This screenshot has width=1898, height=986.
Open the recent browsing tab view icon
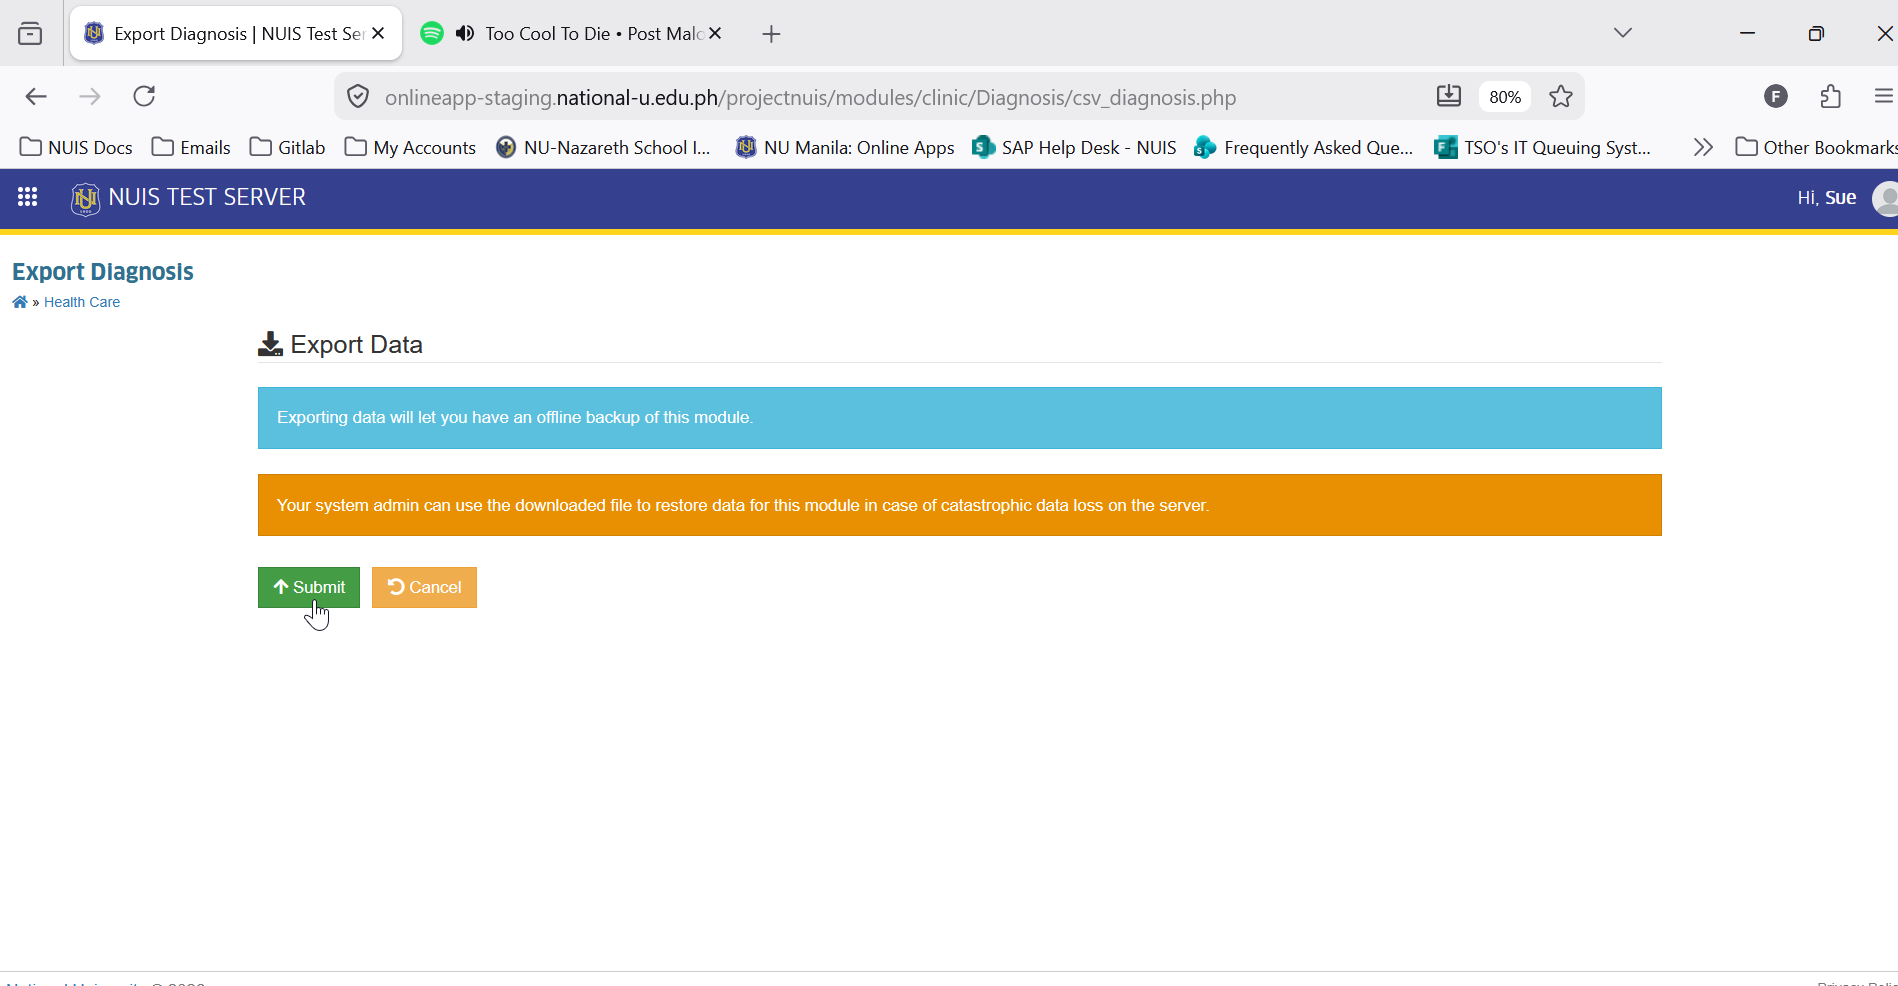[x=31, y=33]
